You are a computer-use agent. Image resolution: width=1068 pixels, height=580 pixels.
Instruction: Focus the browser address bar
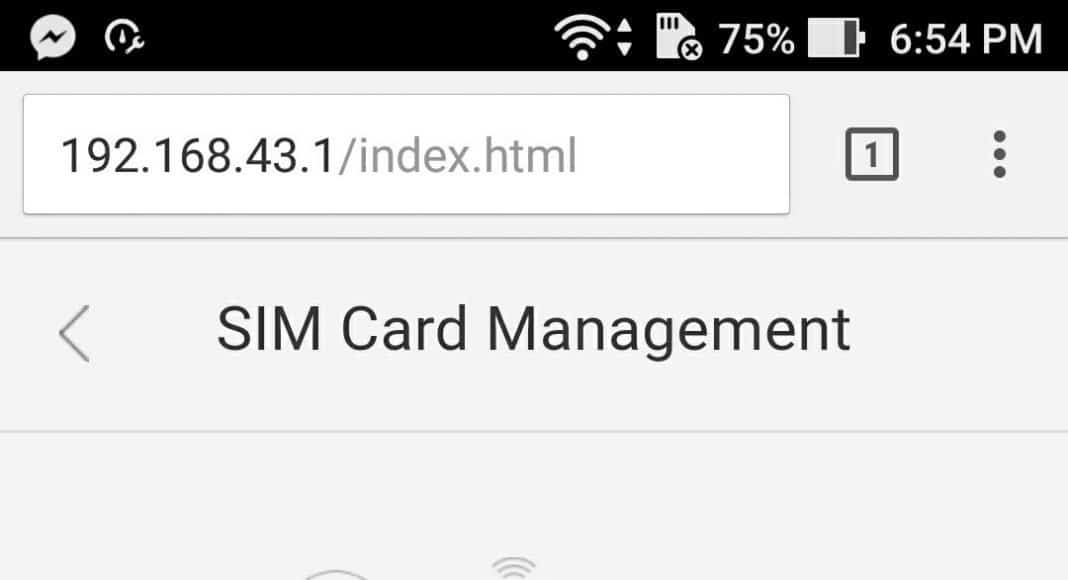click(x=407, y=155)
